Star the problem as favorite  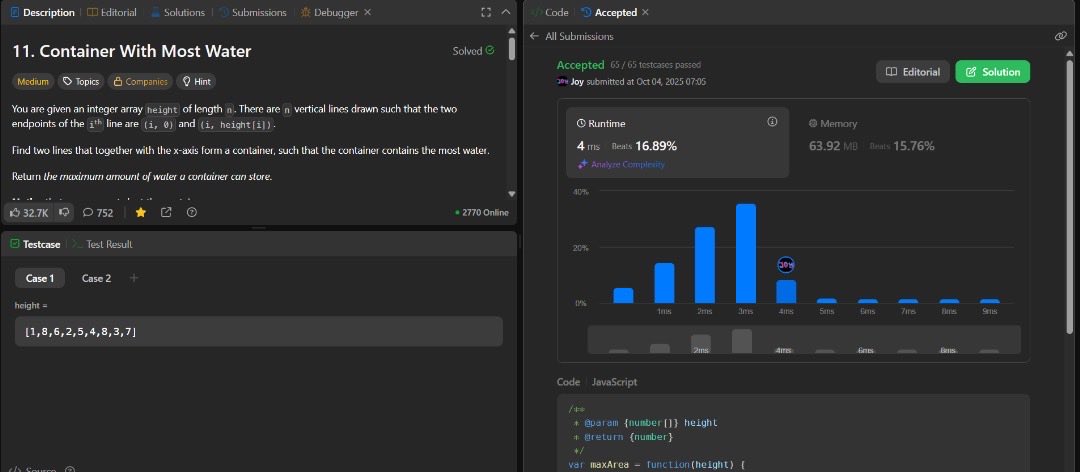(141, 213)
